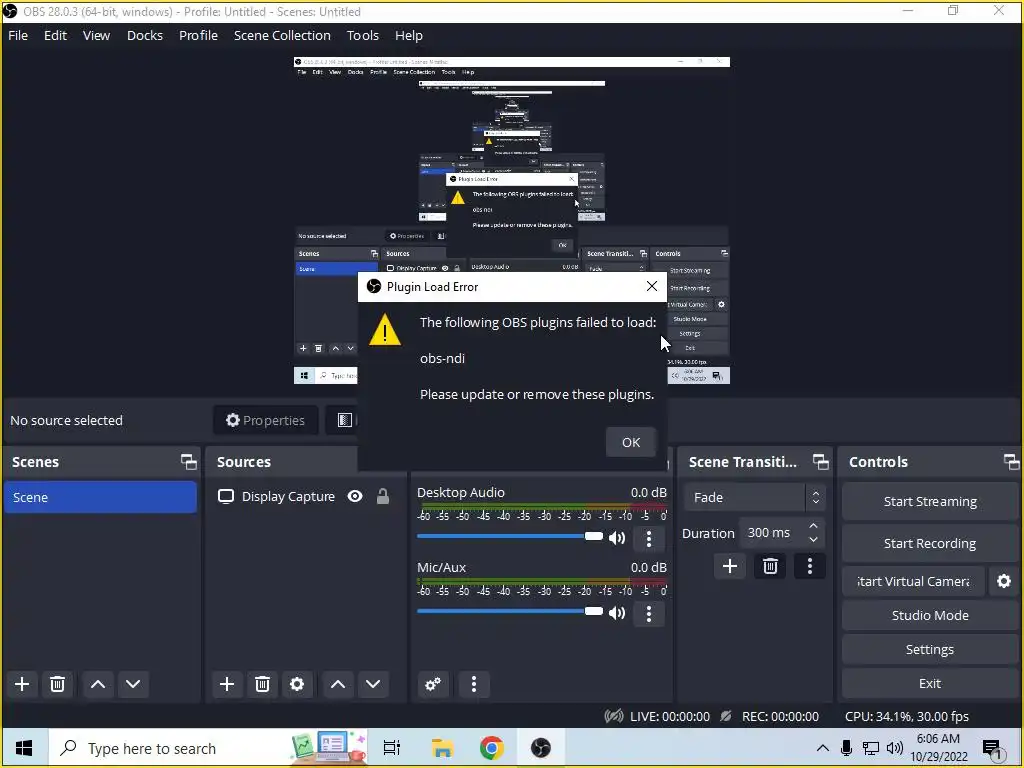Open the File menu
Image resolution: width=1024 pixels, height=768 pixels.
18,35
